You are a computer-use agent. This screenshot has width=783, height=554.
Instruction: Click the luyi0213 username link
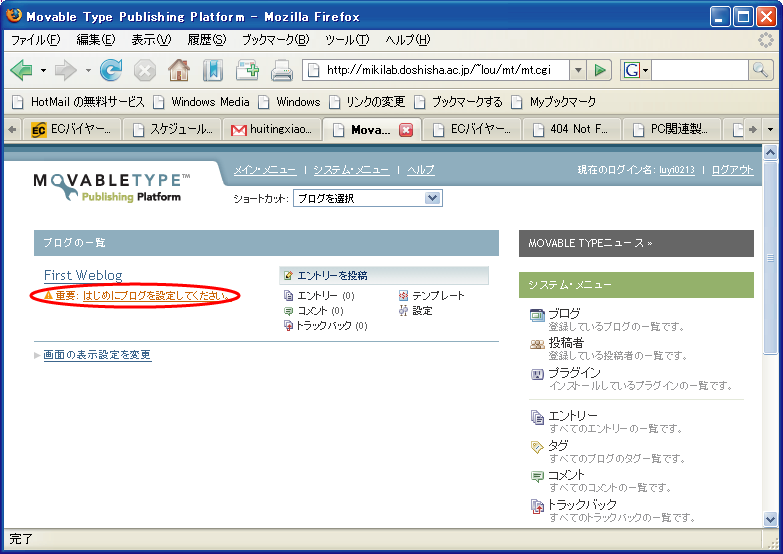point(677,170)
